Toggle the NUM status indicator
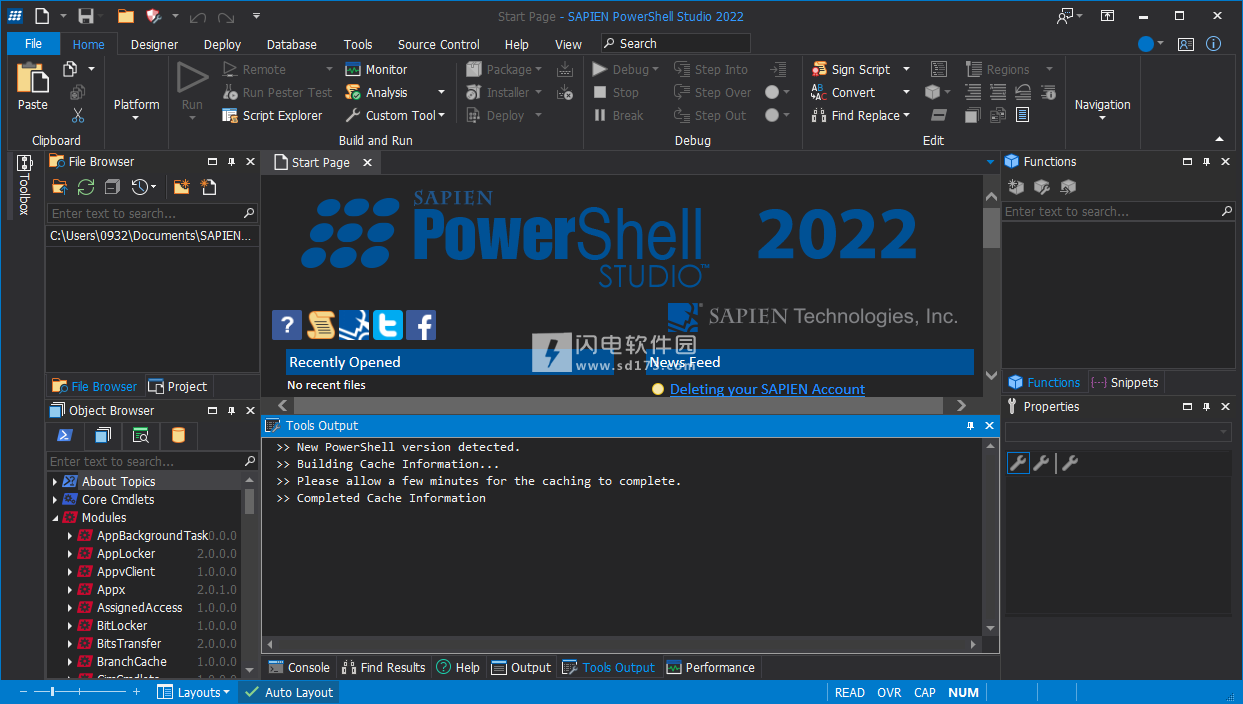1243x704 pixels. pyautogui.click(x=963, y=692)
